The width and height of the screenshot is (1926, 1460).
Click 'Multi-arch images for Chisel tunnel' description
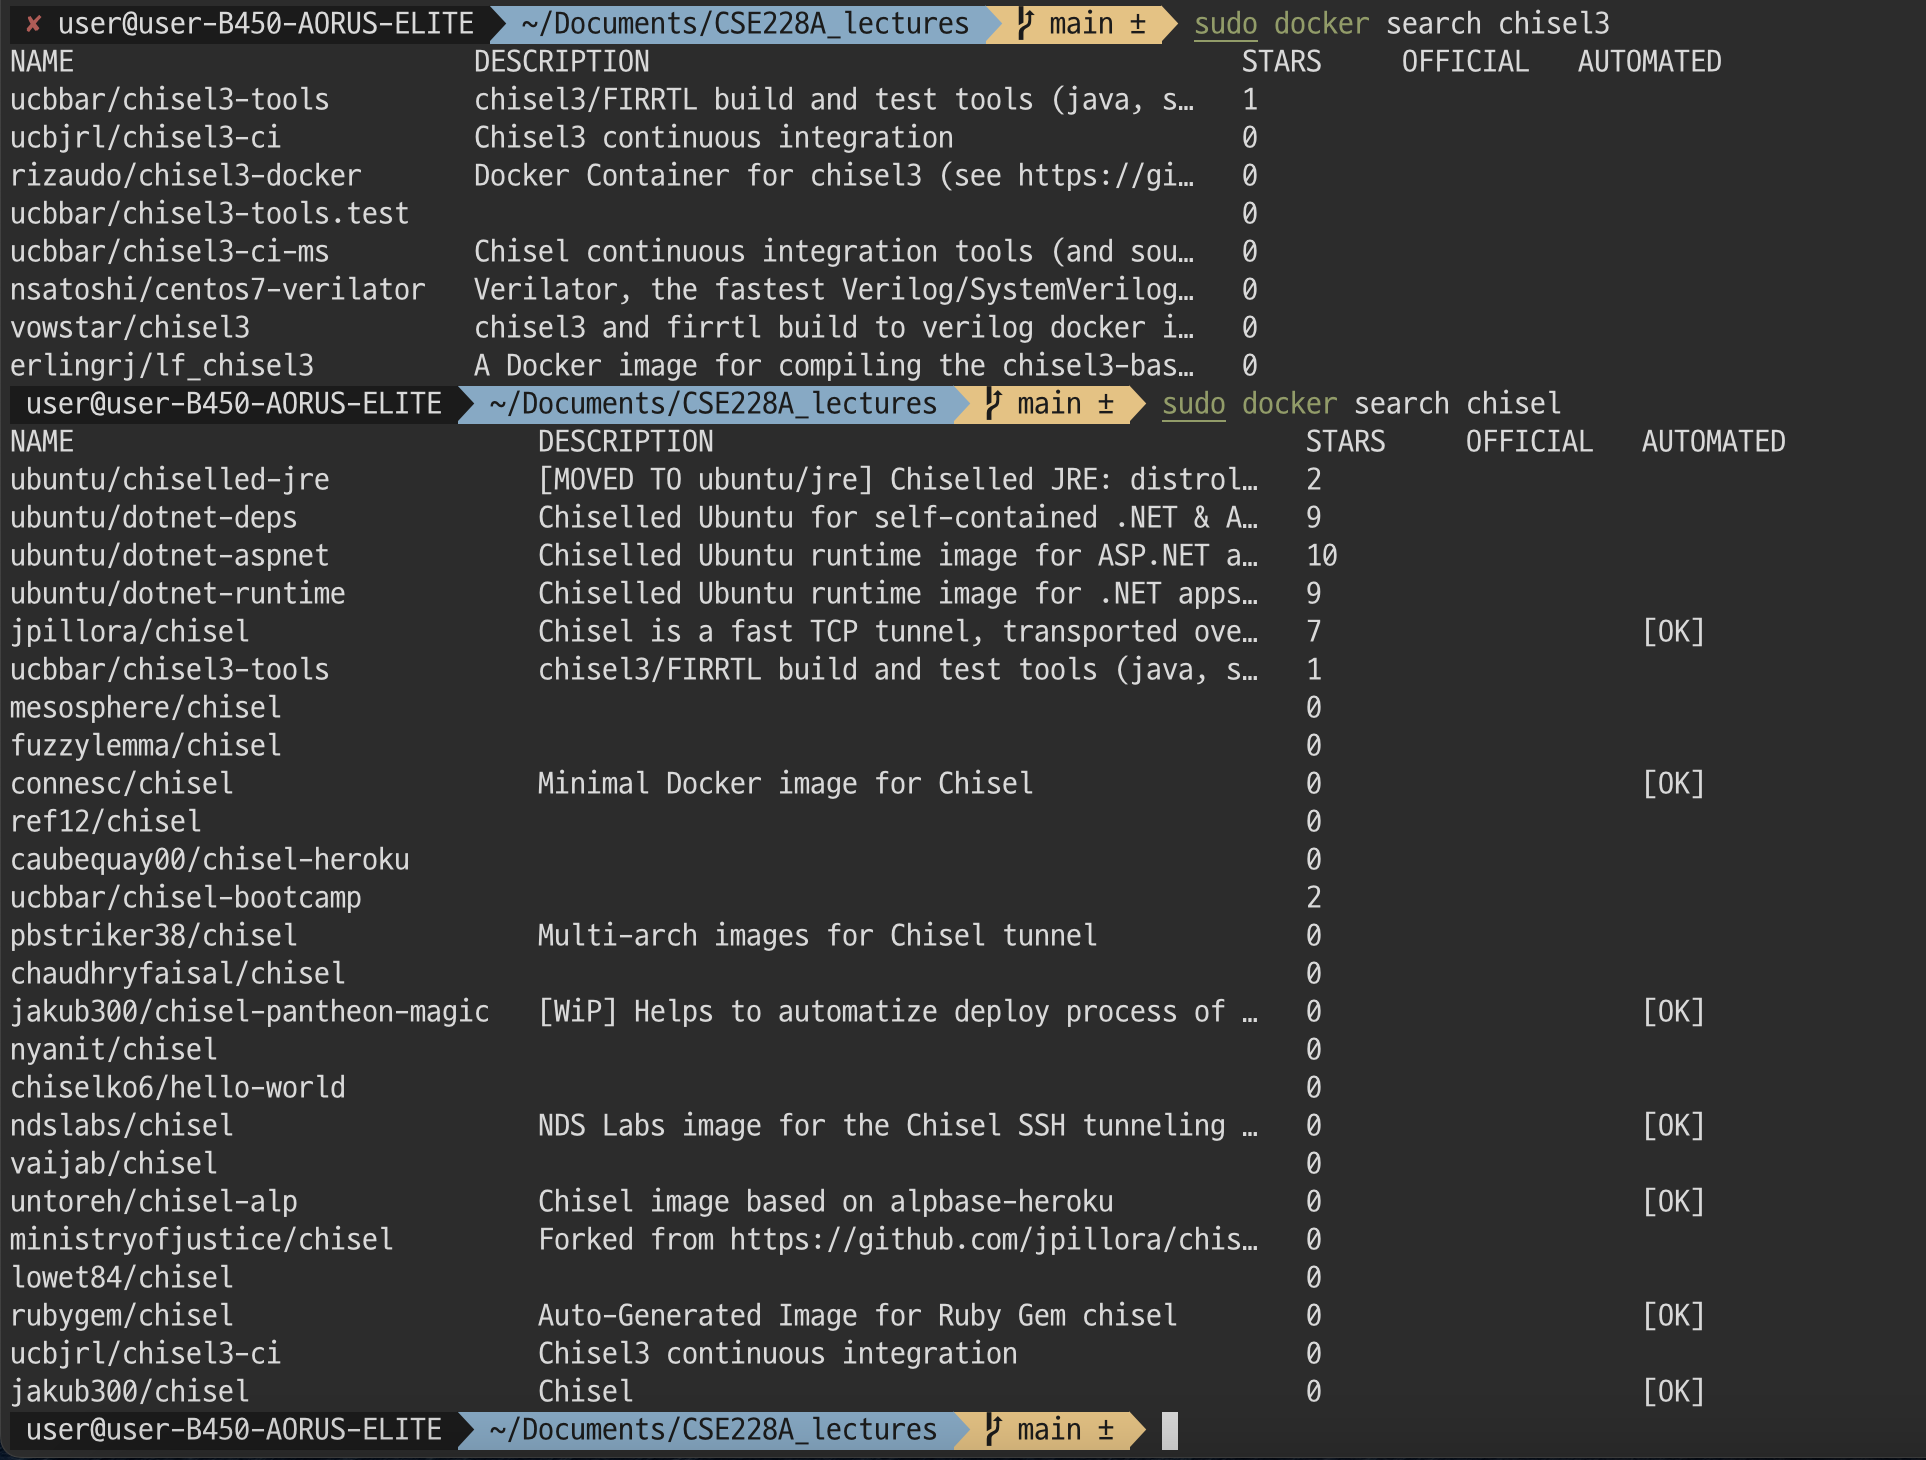coord(818,936)
